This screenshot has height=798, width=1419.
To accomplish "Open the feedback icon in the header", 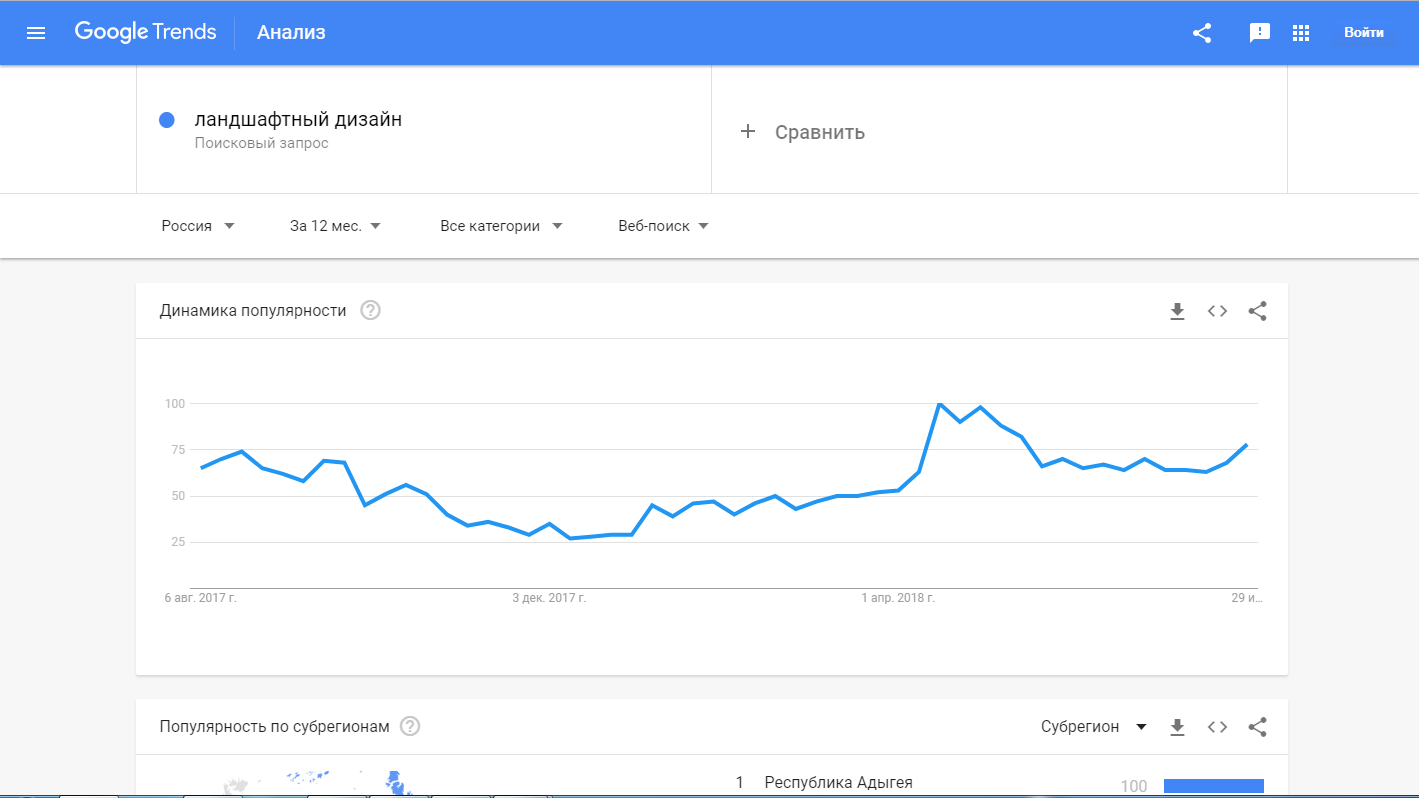I will point(1260,33).
